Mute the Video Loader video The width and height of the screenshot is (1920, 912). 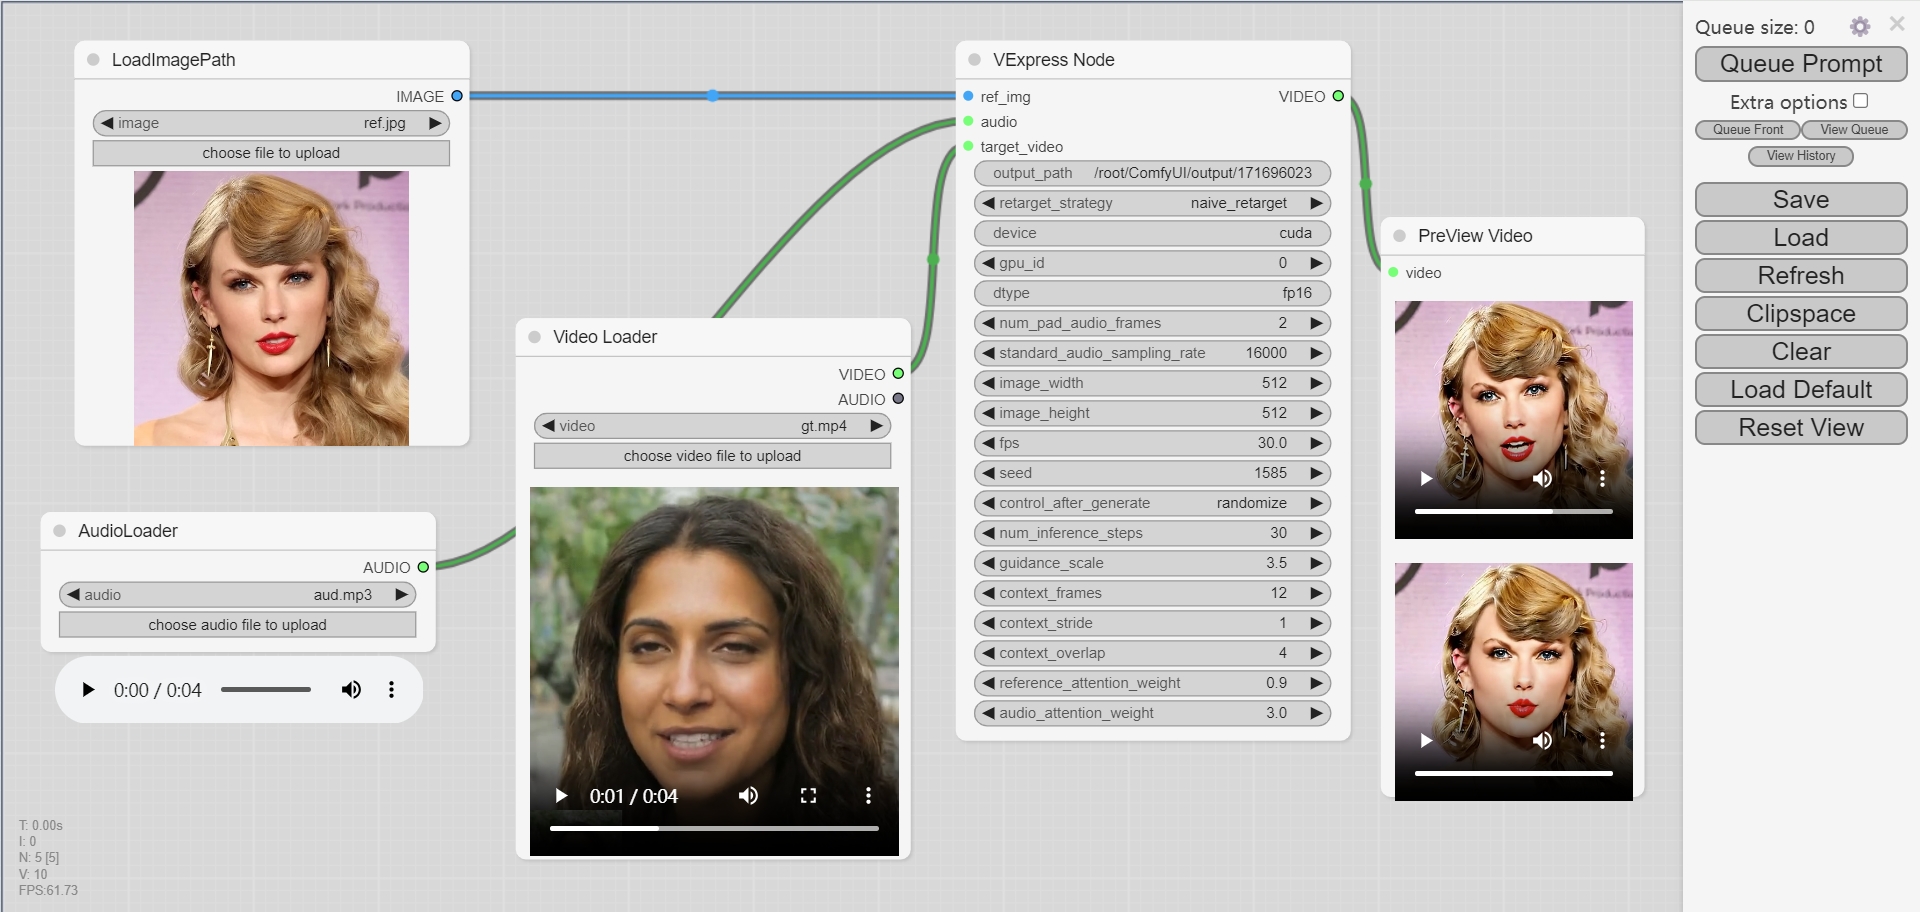pyautogui.click(x=748, y=796)
